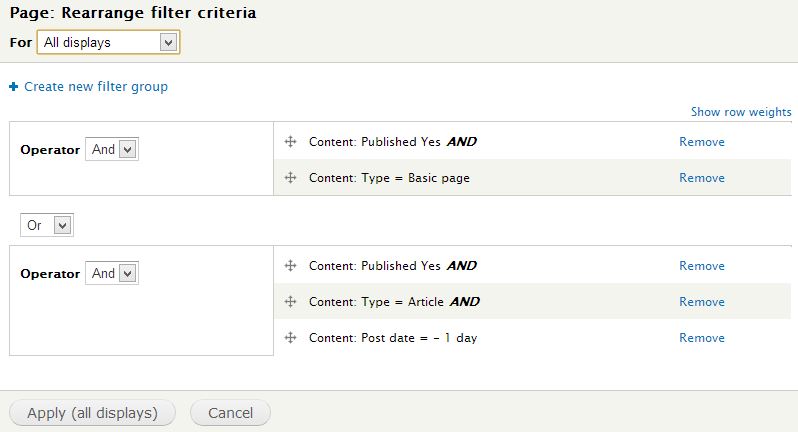
Task: Click the plus icon for new filter group
Action: (x=14, y=87)
